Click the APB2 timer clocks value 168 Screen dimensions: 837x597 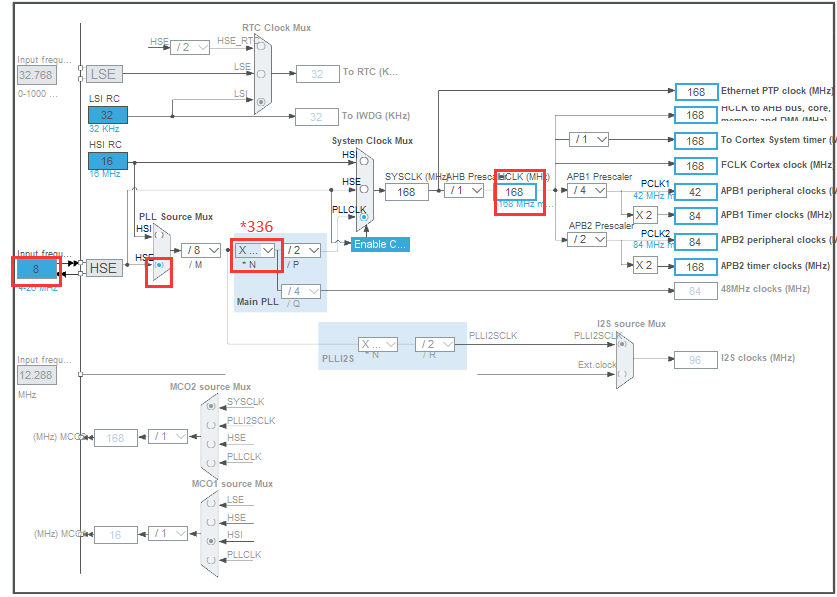(696, 267)
